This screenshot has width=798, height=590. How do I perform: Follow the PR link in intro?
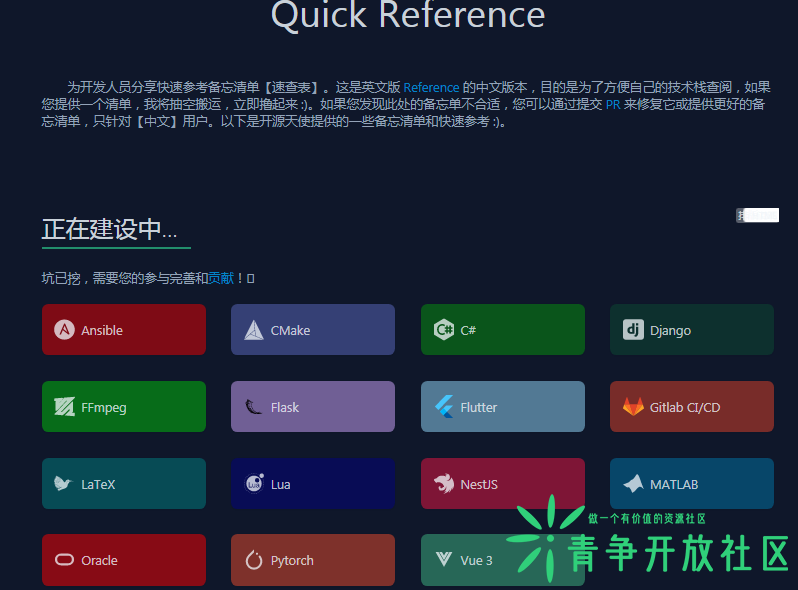pos(613,105)
